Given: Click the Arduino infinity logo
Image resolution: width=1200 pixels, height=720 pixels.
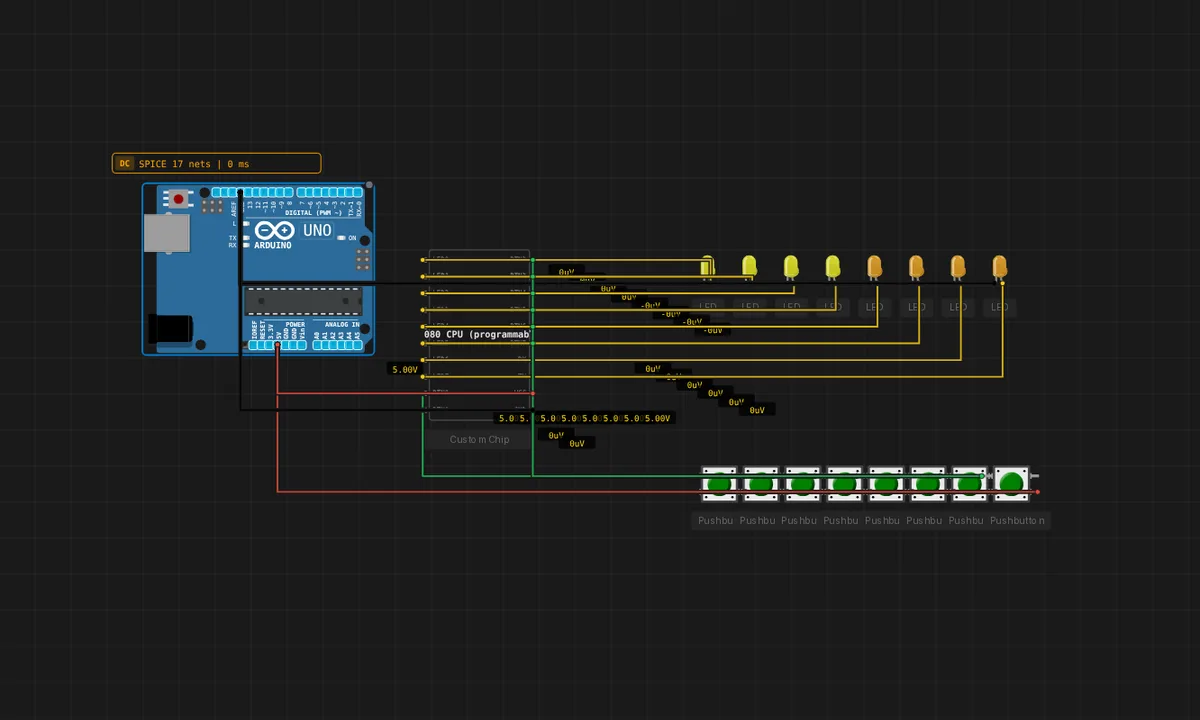Looking at the screenshot, I should pos(274,231).
